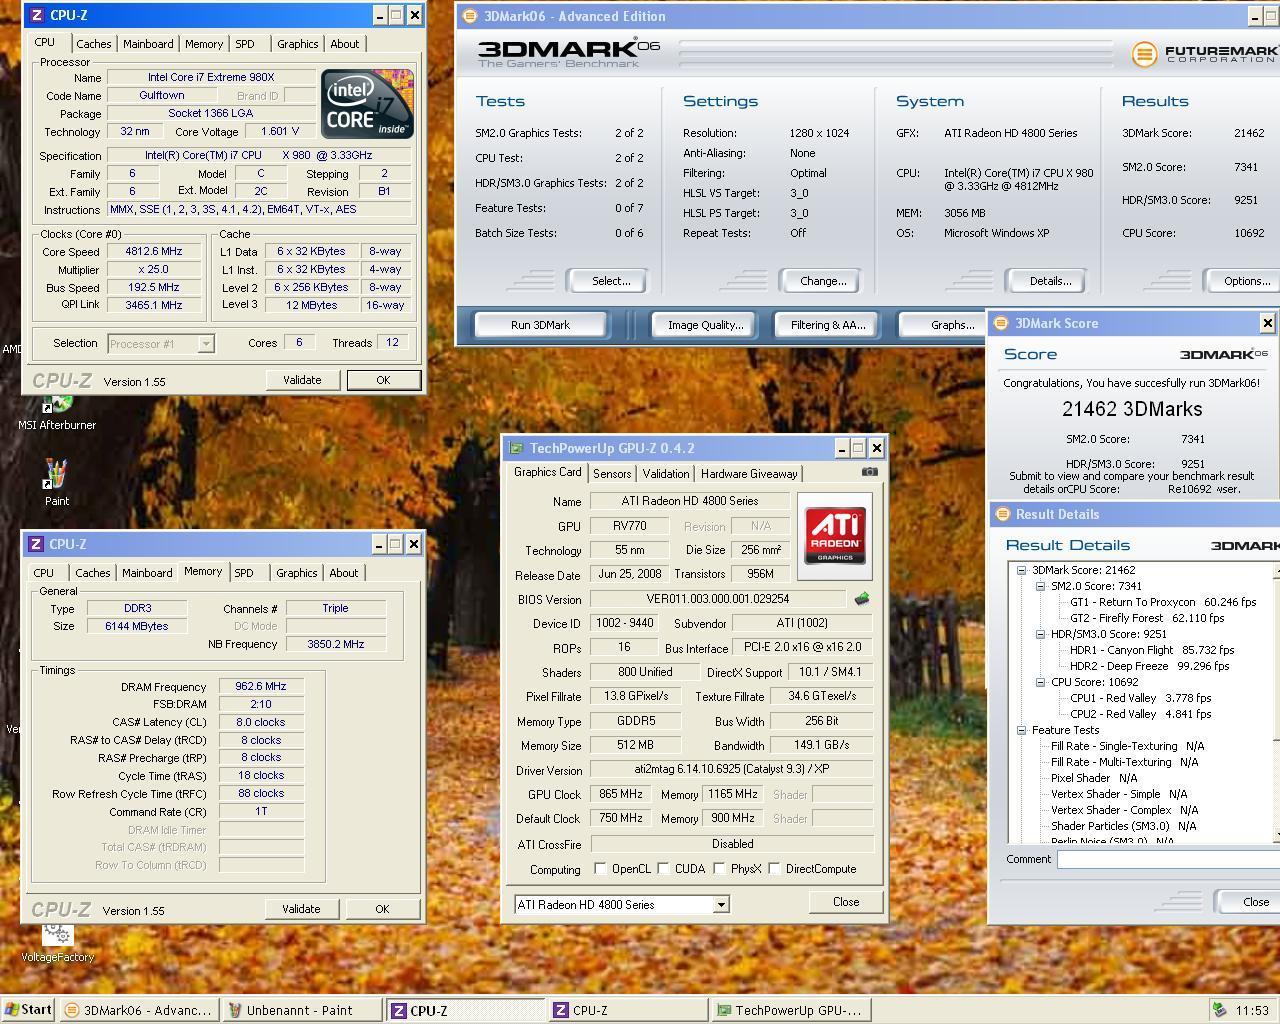Click the GPU Clock 865 MHz field
Screen dimensions: 1280x1024
pos(620,794)
